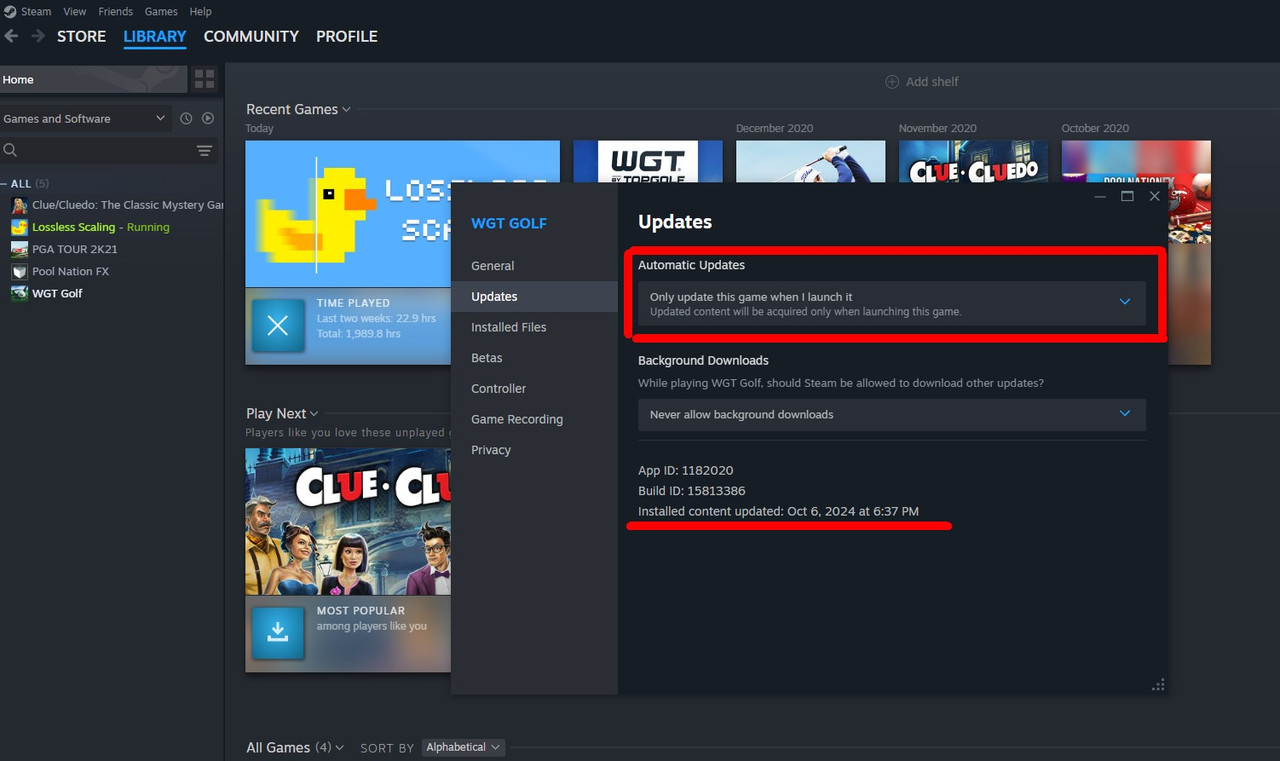Open the Help menu

[201, 12]
